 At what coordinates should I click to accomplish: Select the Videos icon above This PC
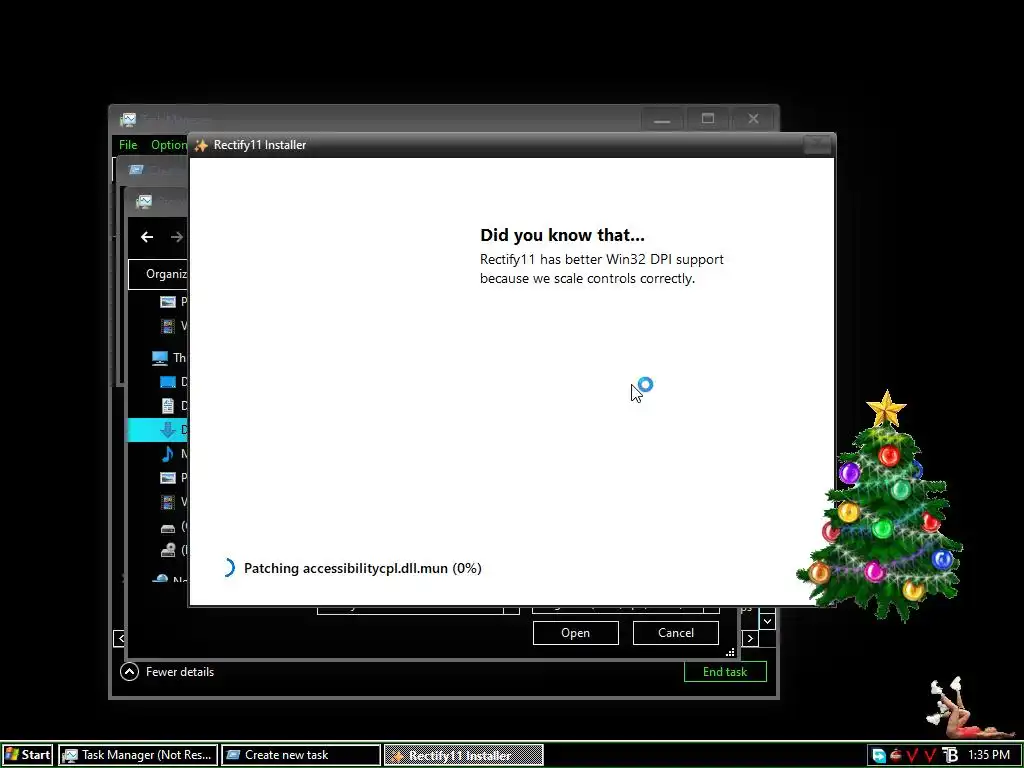coord(168,325)
